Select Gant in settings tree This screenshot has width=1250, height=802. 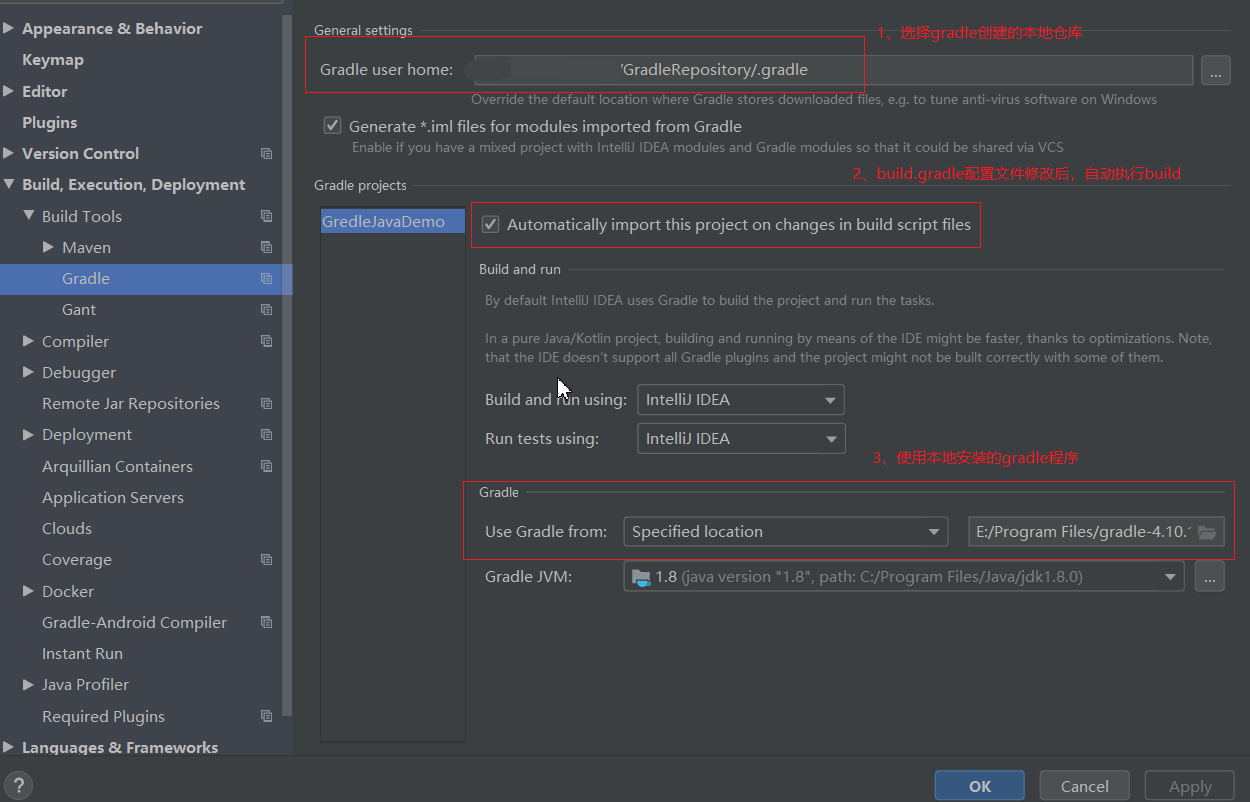[79, 310]
